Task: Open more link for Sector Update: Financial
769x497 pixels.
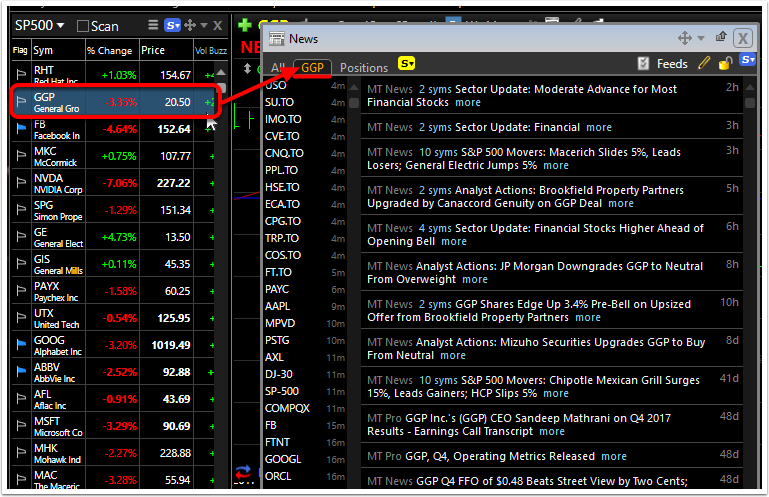Action: pos(599,127)
